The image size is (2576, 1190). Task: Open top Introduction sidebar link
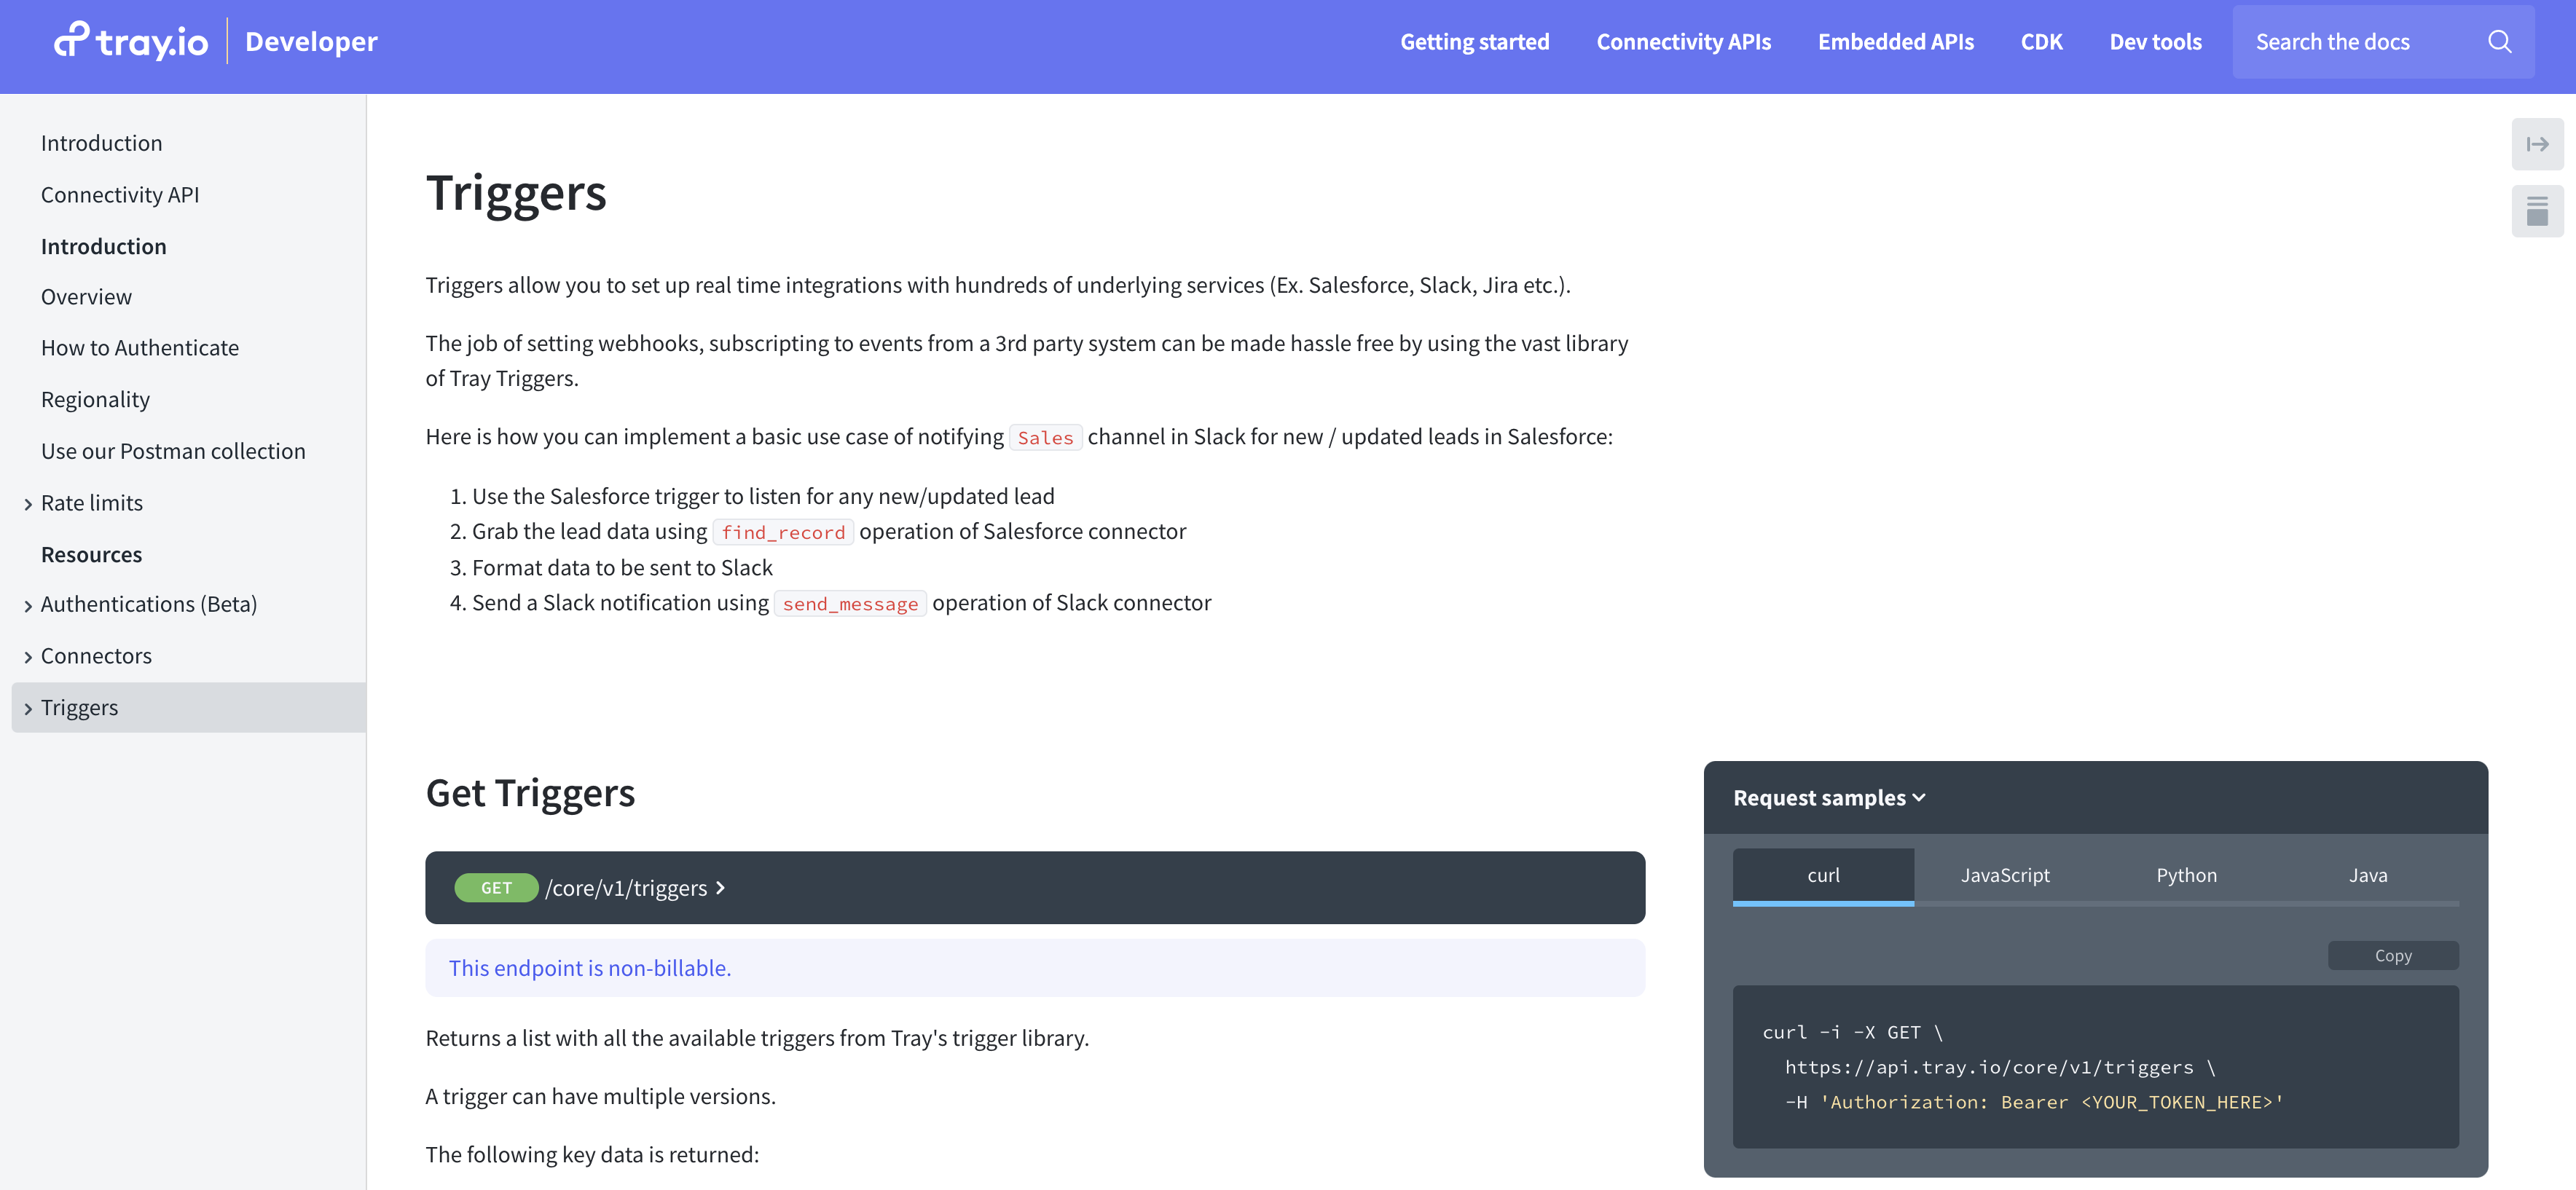(x=101, y=143)
